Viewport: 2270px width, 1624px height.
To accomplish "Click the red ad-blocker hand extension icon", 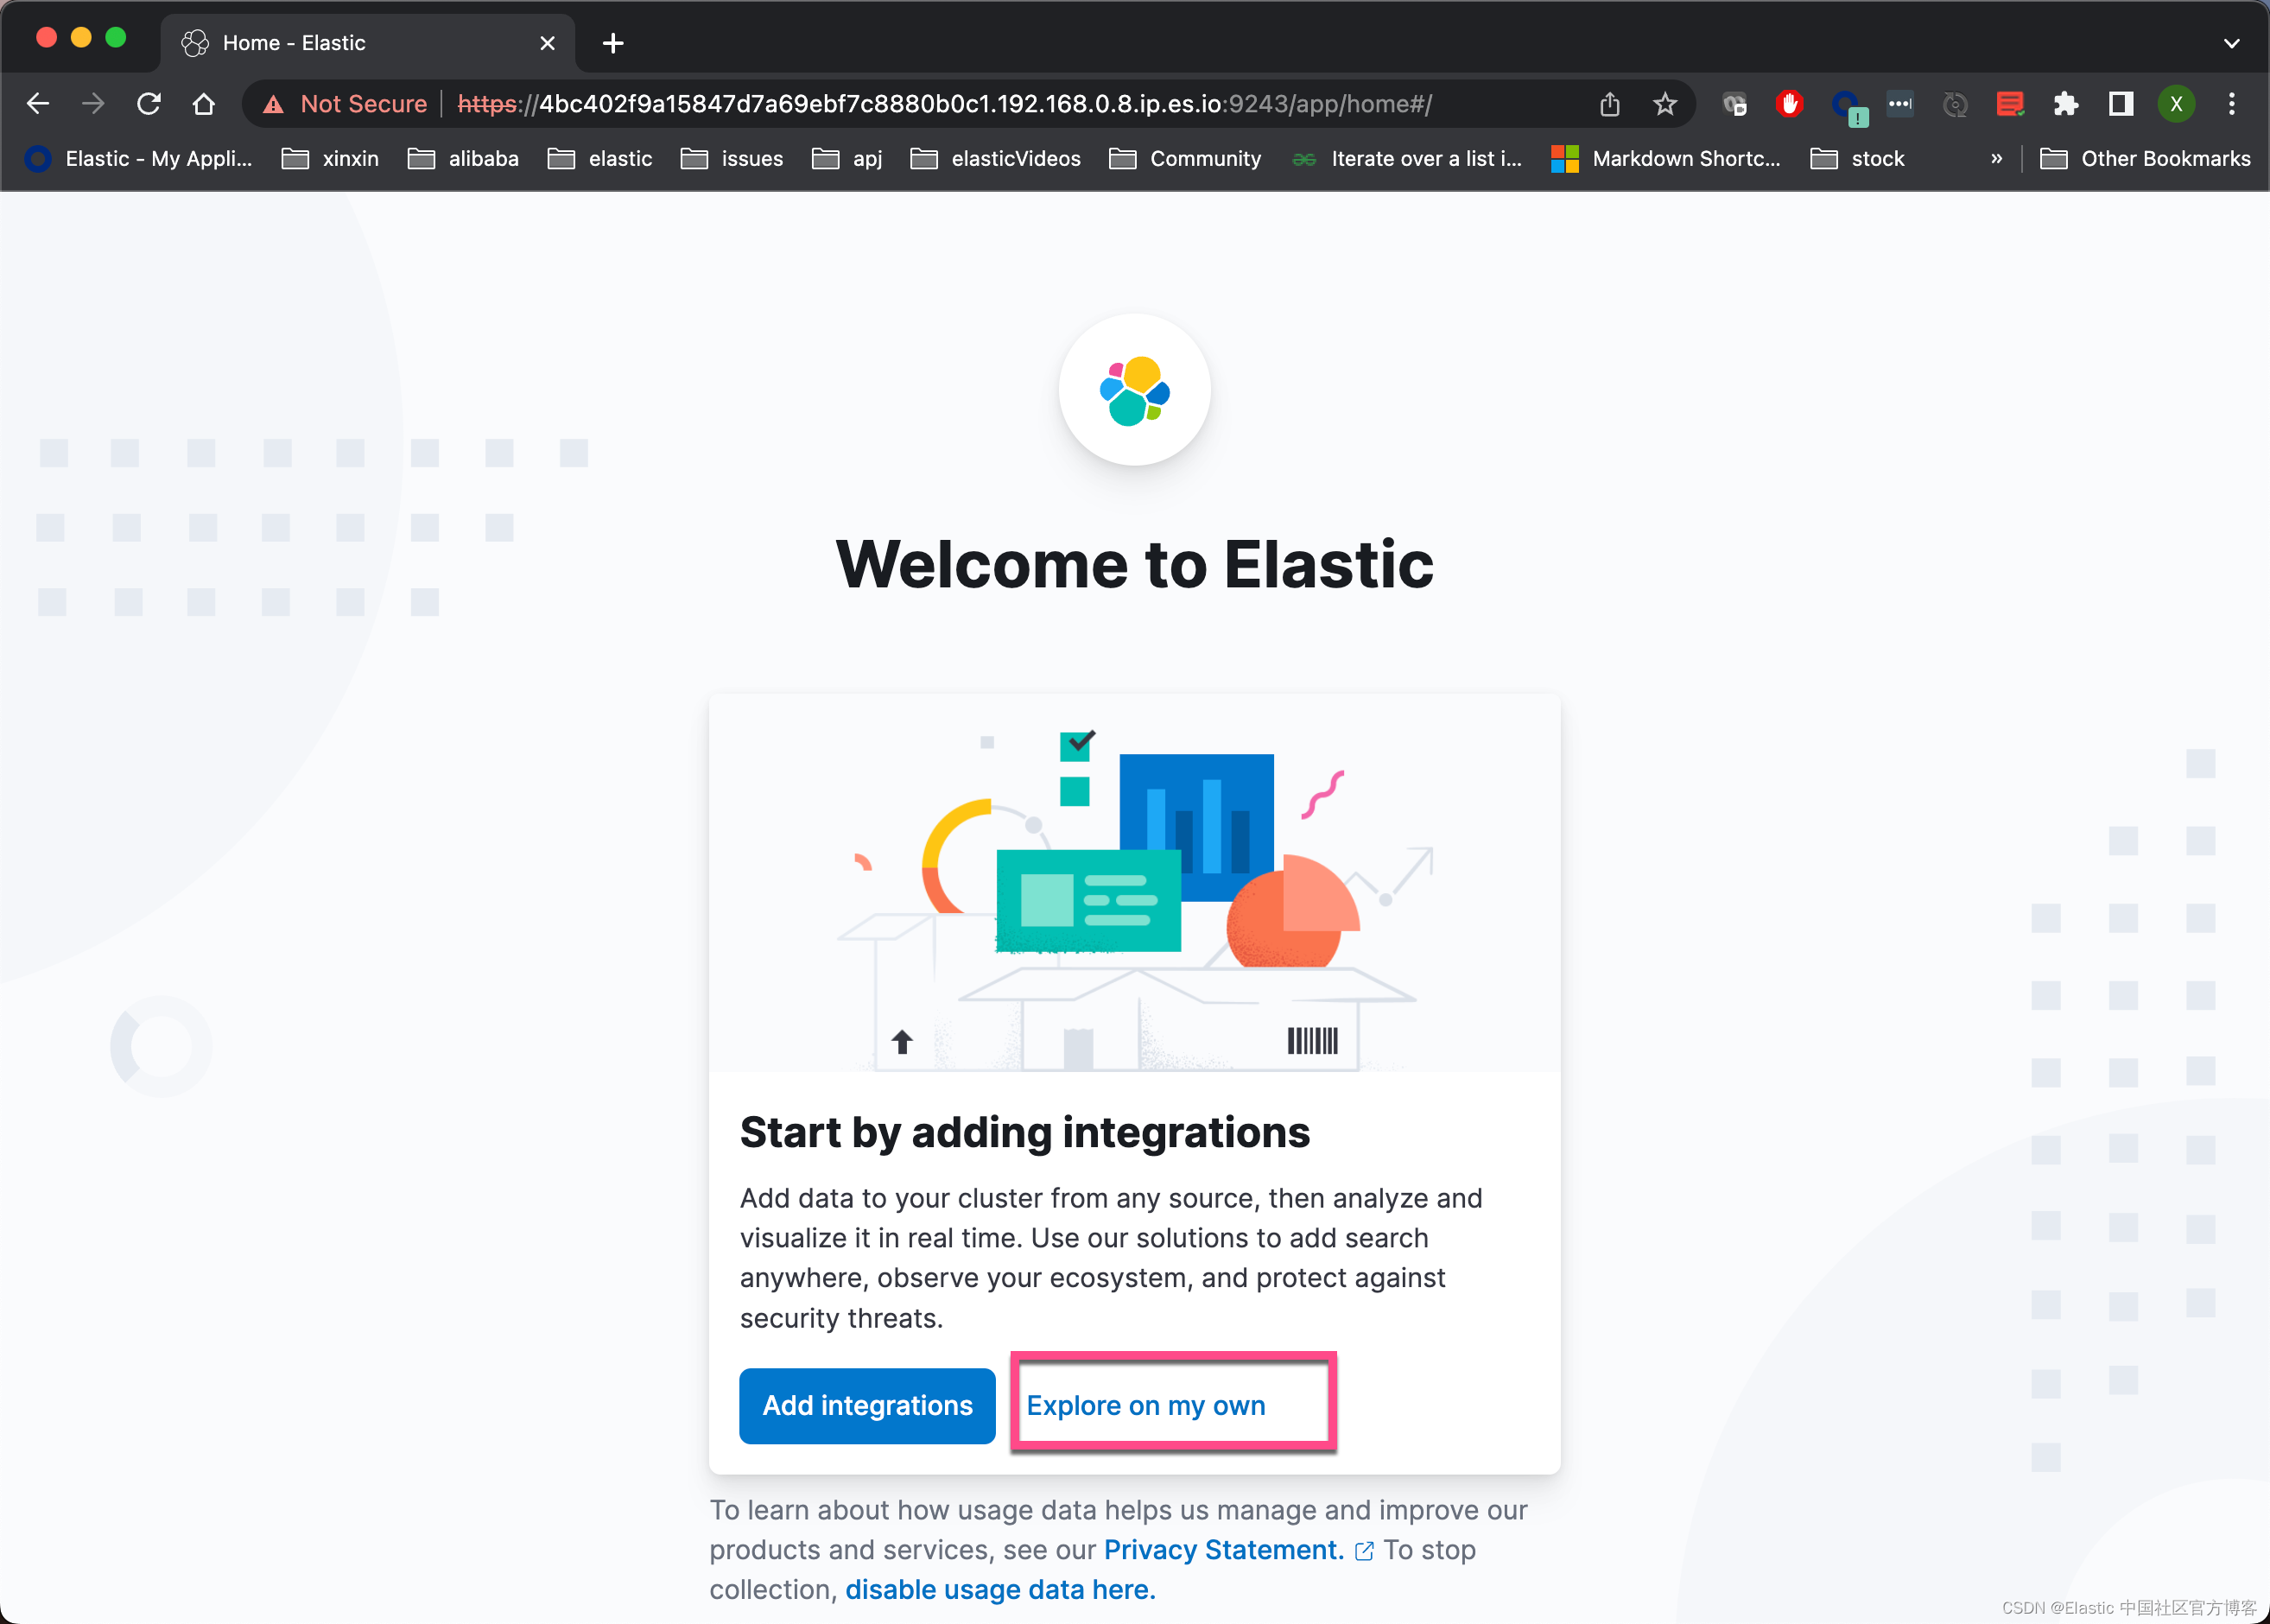I will click(1789, 103).
